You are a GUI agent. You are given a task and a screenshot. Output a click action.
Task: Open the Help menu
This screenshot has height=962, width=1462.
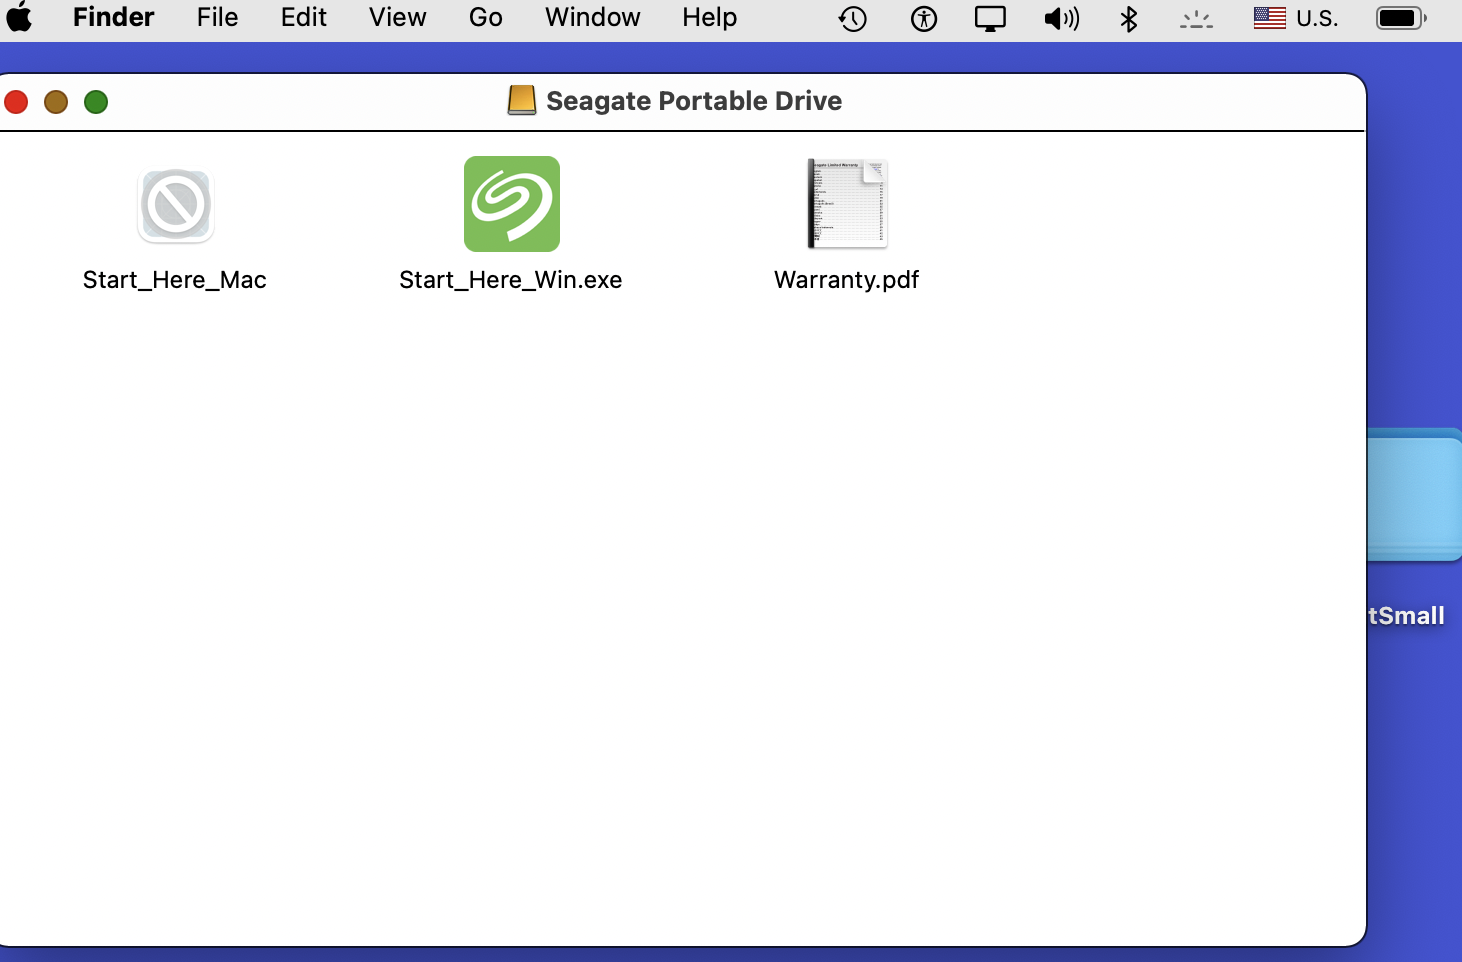click(x=710, y=17)
